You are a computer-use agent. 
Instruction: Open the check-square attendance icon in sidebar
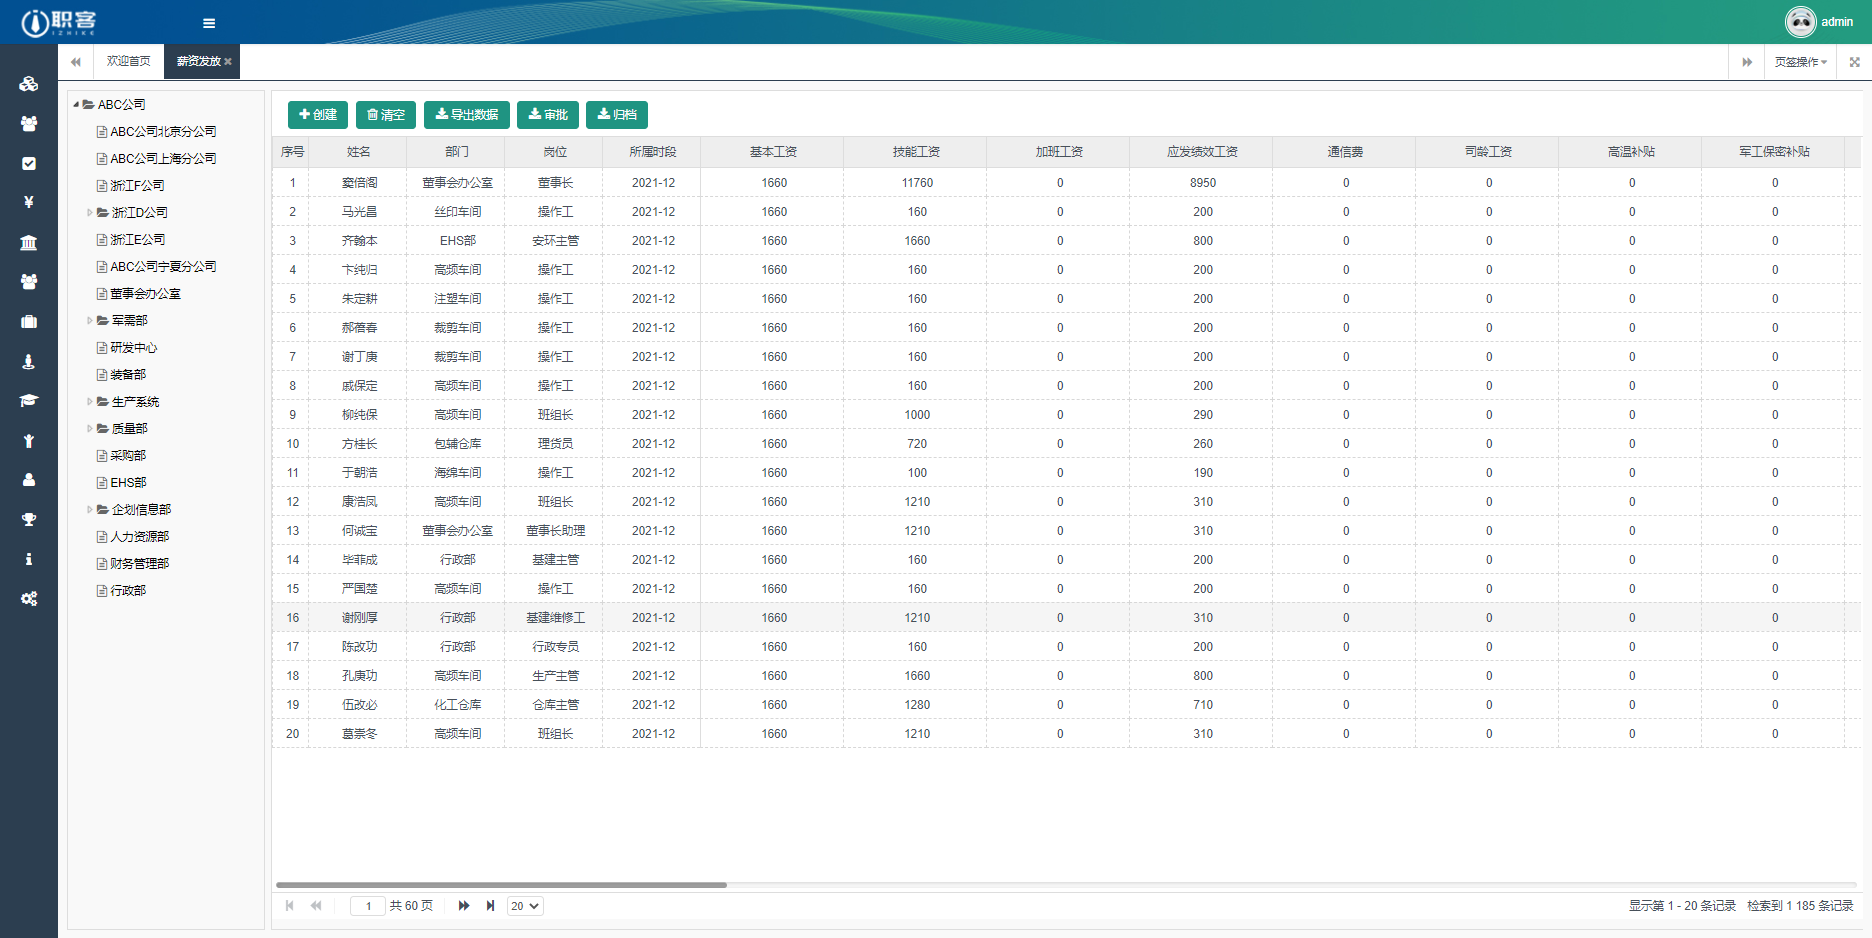pos(29,163)
